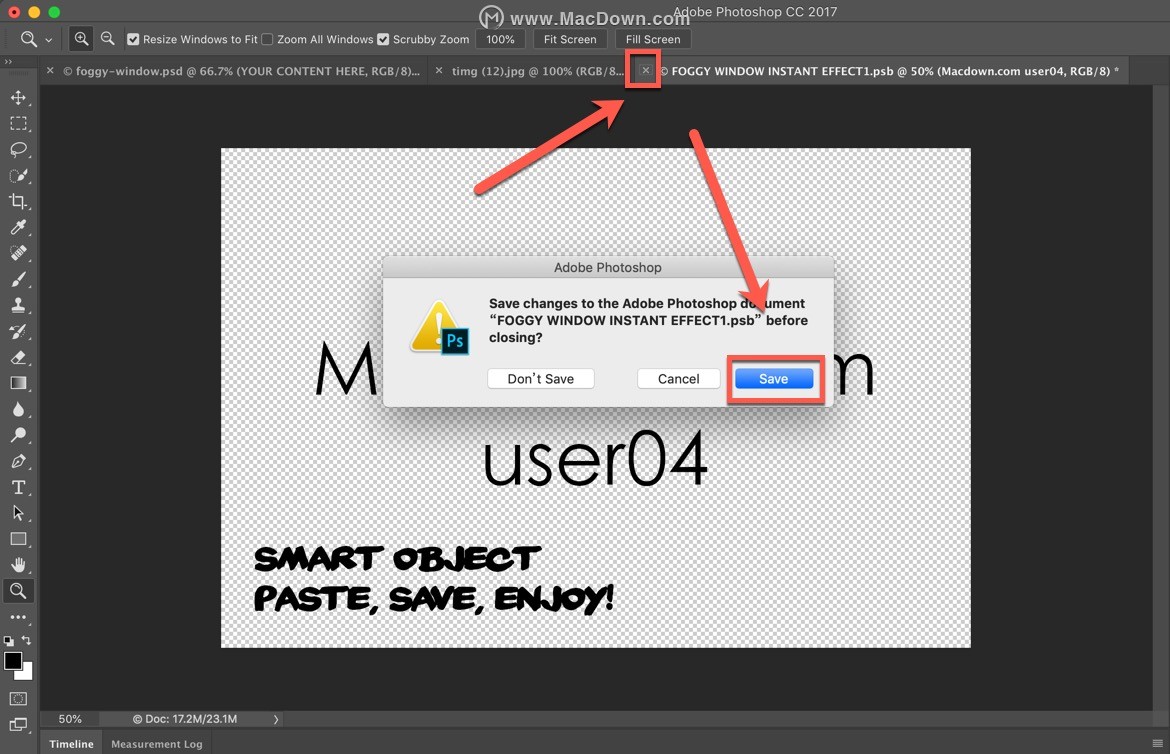1170x754 pixels.
Task: Close the timg (12).jpg document tab
Action: tap(439, 70)
